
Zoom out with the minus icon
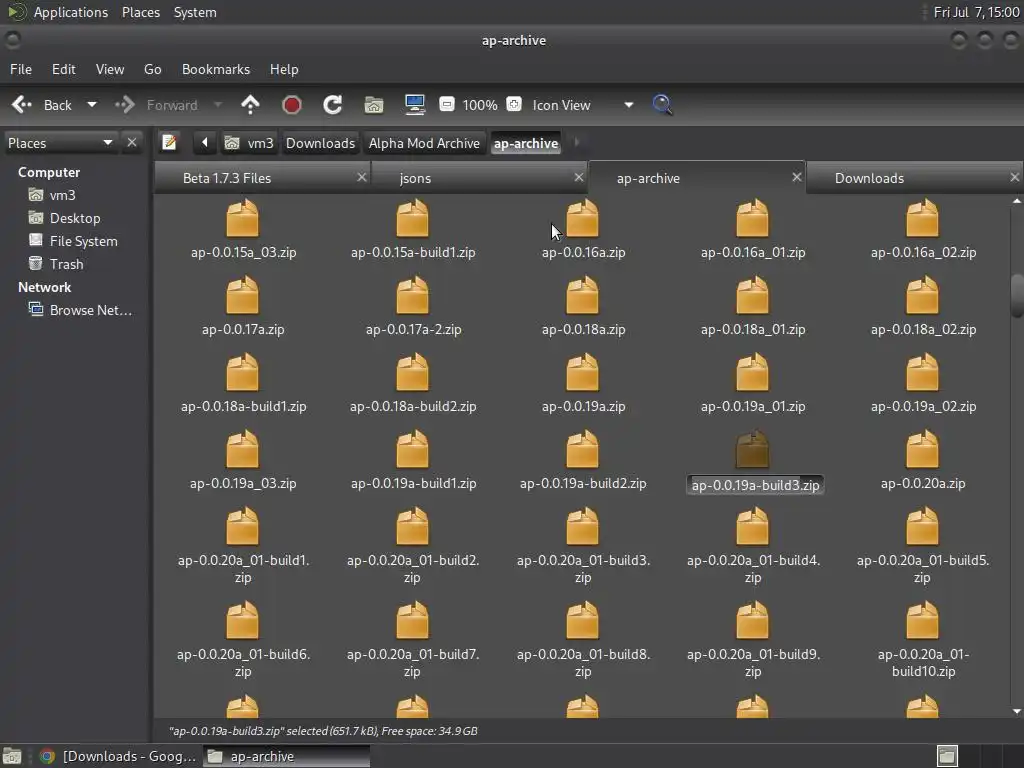(x=447, y=104)
